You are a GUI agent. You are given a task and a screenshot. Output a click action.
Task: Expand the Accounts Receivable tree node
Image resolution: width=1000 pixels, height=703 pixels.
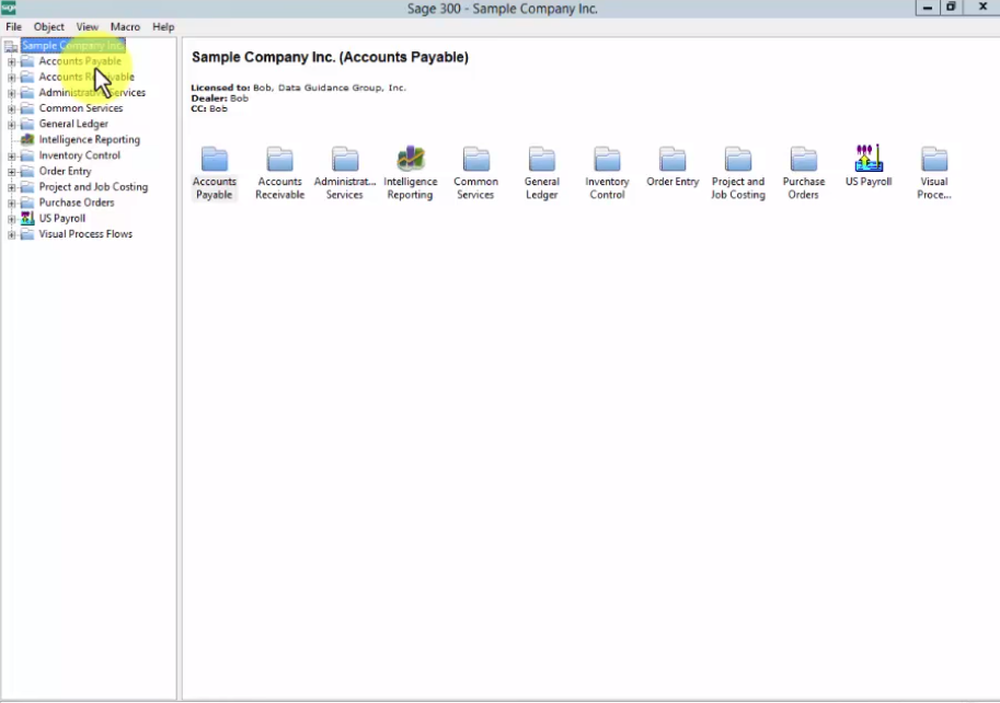pyautogui.click(x=11, y=77)
